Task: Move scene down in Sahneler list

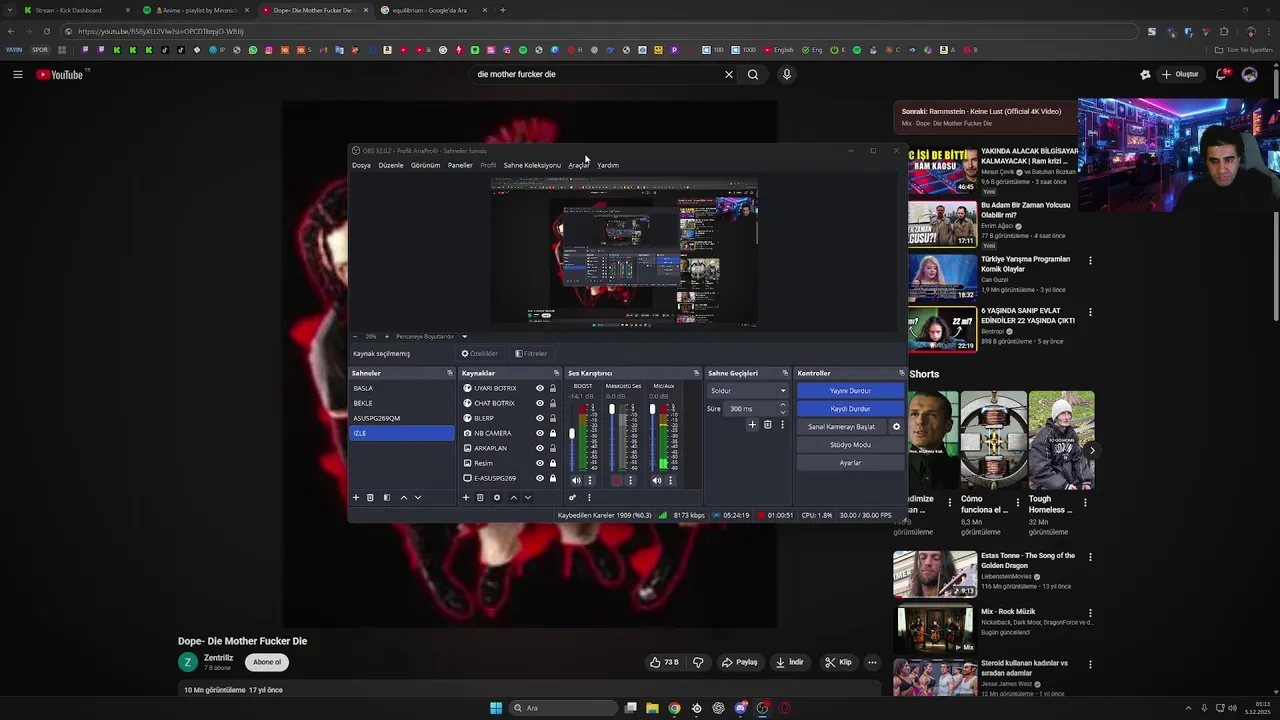Action: [418, 497]
